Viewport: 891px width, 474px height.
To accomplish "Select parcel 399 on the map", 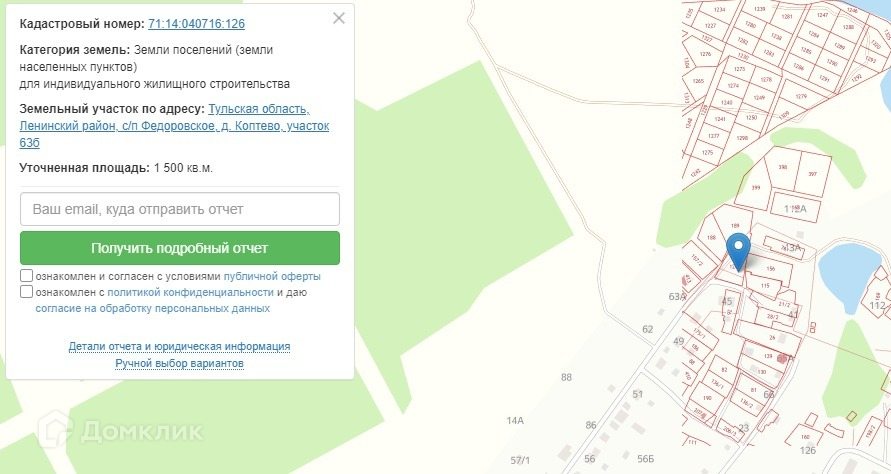I will pyautogui.click(x=756, y=188).
